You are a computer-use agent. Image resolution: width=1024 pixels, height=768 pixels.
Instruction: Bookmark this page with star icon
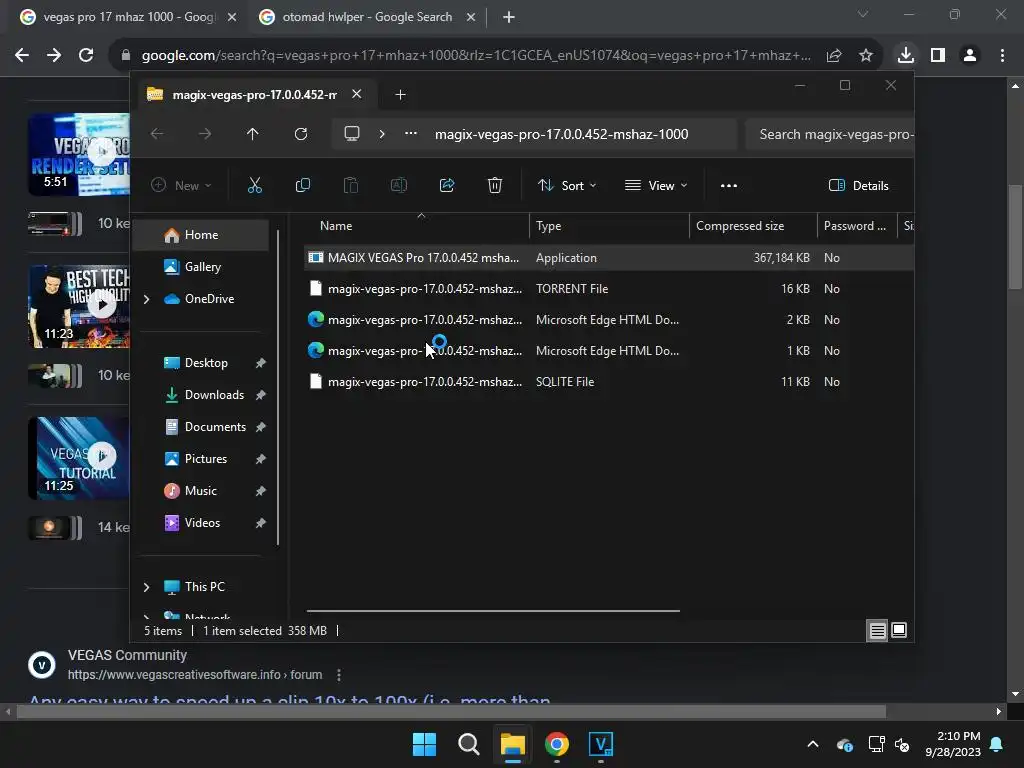click(866, 56)
